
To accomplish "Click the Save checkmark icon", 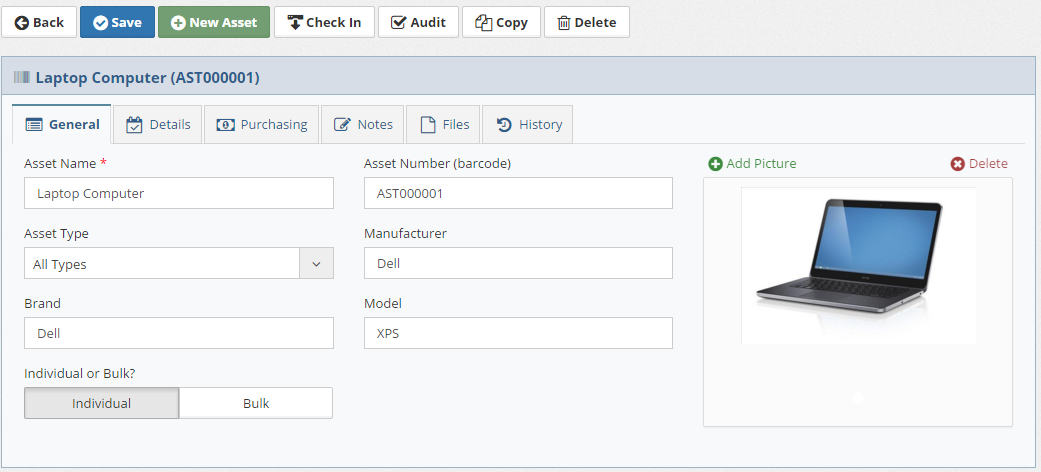I will coord(100,23).
